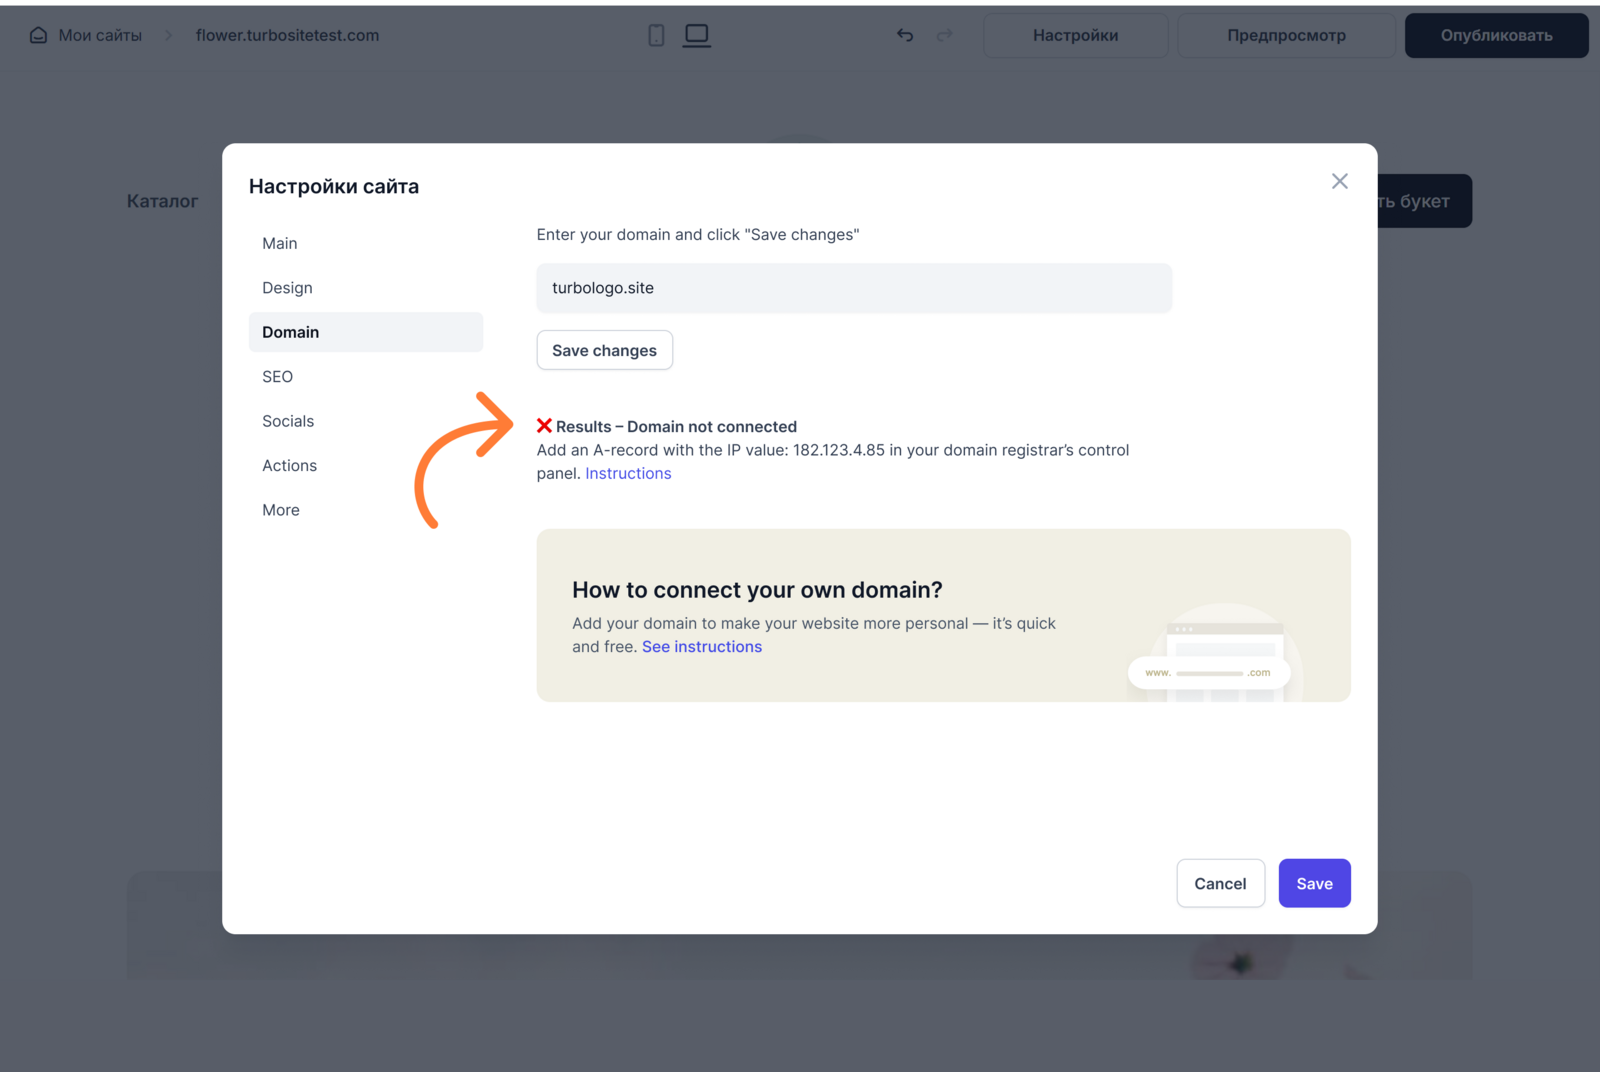Image resolution: width=1600 pixels, height=1072 pixels.
Task: Switch to desktop laptop view icon
Action: 696,35
